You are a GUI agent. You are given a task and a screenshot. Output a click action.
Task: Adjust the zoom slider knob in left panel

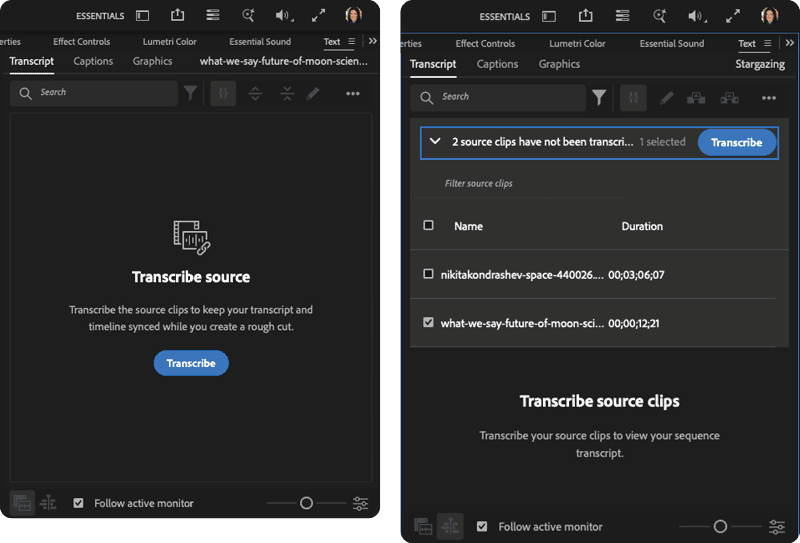306,503
